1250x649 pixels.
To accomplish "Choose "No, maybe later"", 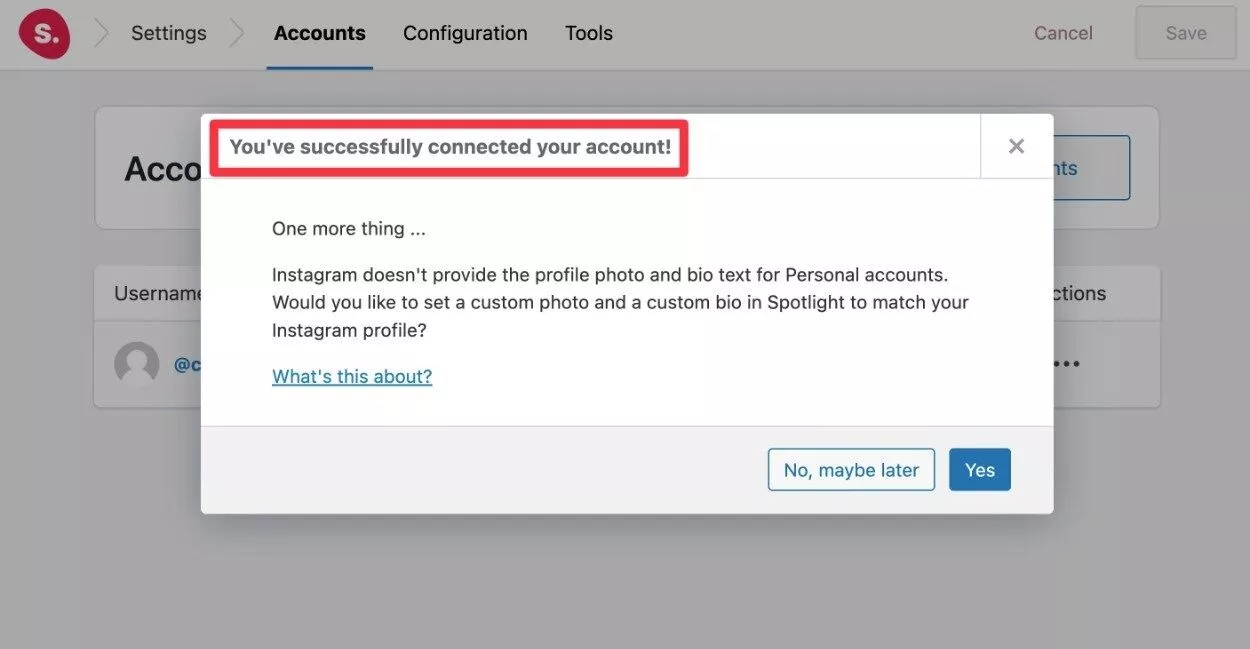I will click(851, 470).
